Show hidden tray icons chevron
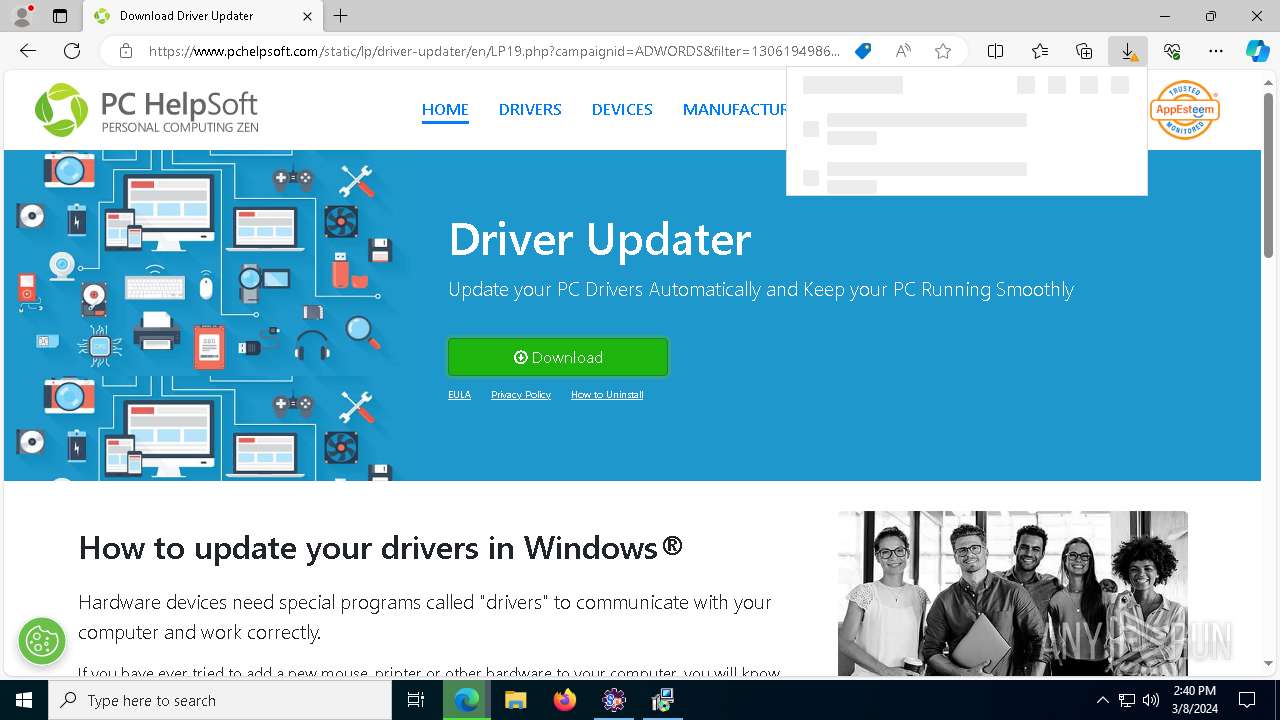1280x720 pixels. pos(1102,700)
